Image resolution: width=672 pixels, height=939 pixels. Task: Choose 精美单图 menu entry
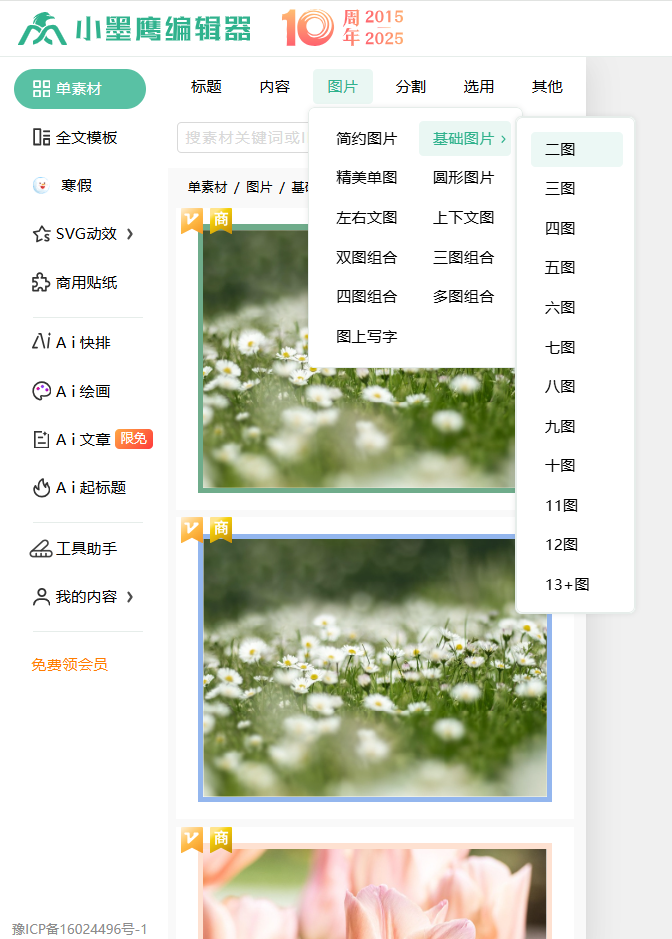pyautogui.click(x=367, y=177)
